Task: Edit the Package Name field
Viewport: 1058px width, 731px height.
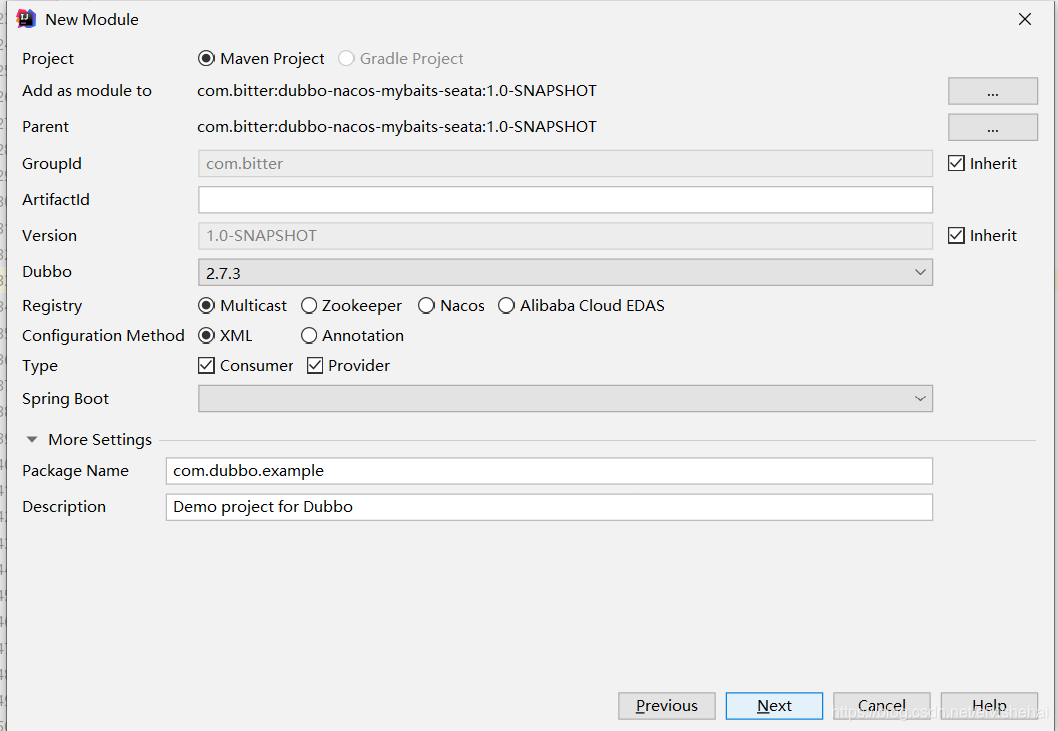Action: (x=549, y=471)
